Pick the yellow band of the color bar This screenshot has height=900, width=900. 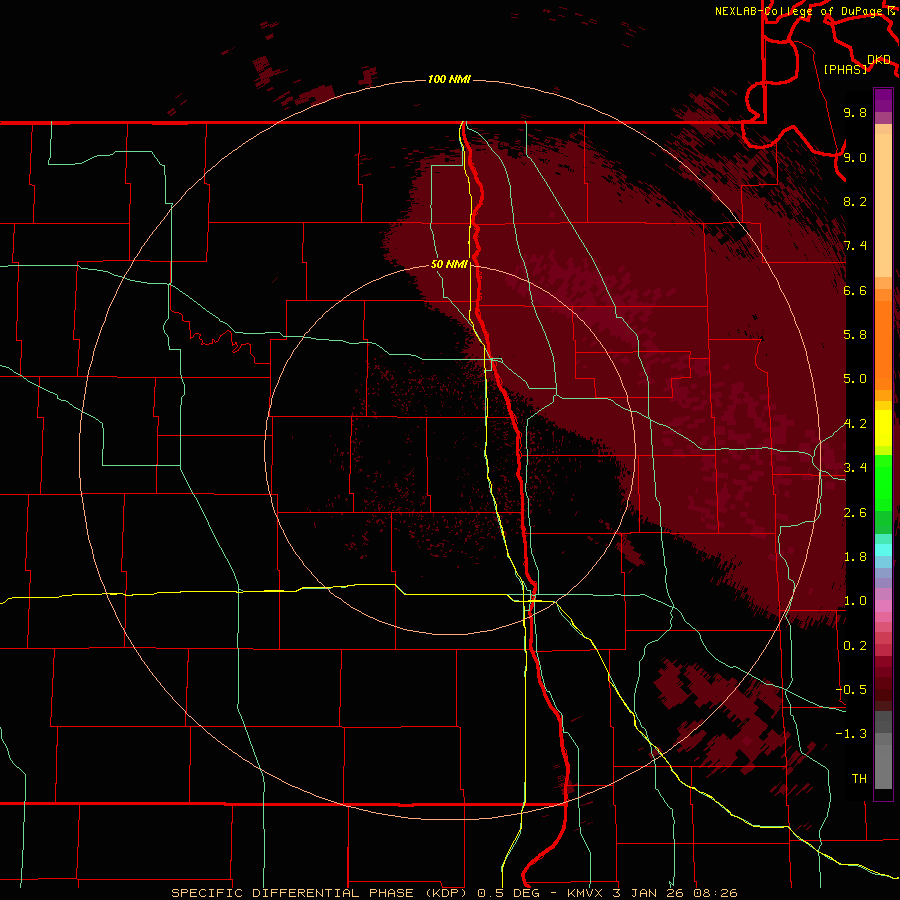tap(883, 428)
